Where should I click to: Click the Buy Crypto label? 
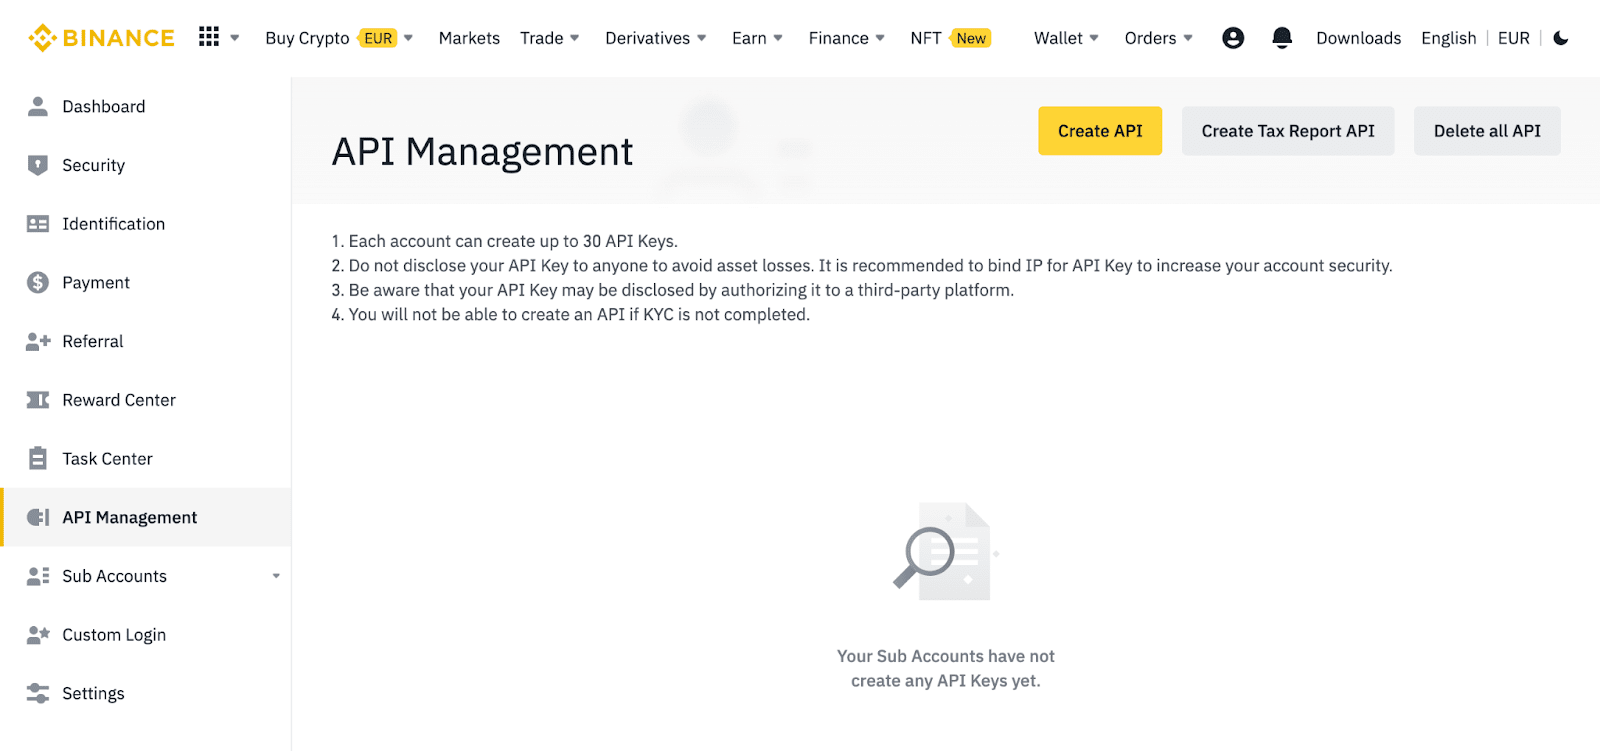(307, 38)
